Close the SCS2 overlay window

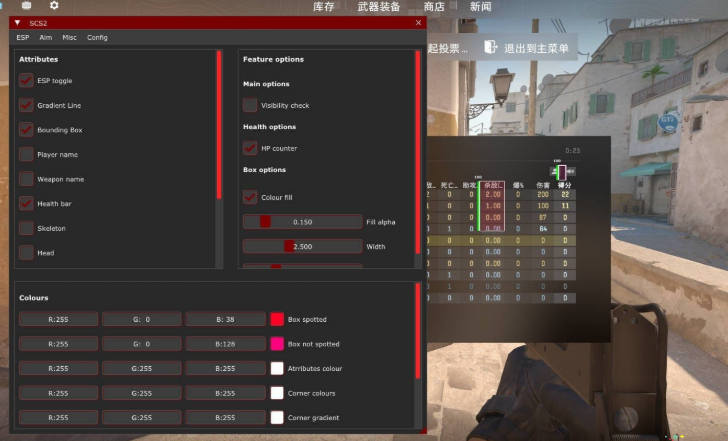tap(418, 22)
